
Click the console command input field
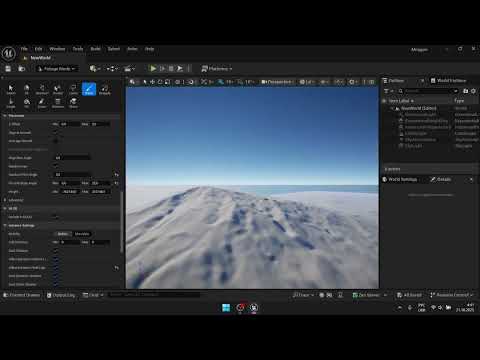click(154, 295)
